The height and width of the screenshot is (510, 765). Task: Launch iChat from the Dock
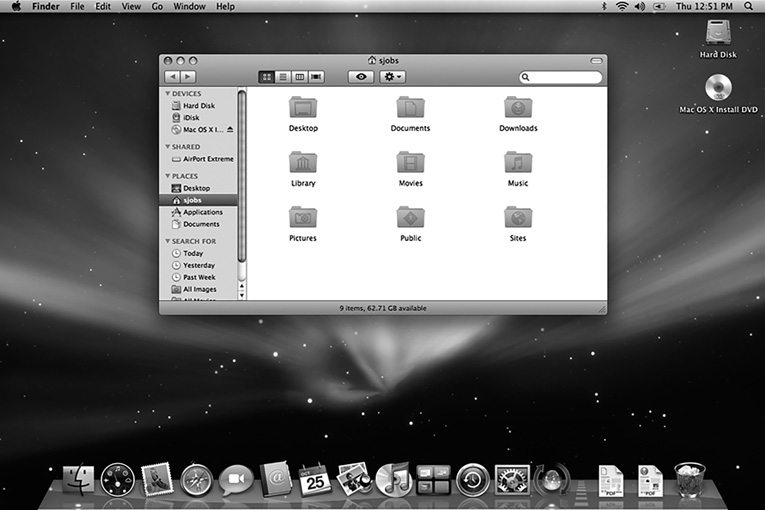tap(236, 480)
